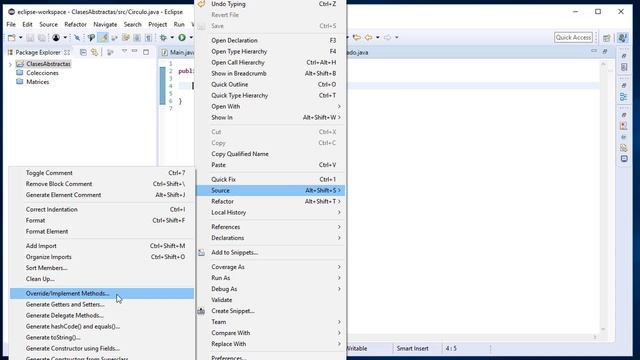Select the ClasesAbstractas project

pyautogui.click(x=48, y=64)
